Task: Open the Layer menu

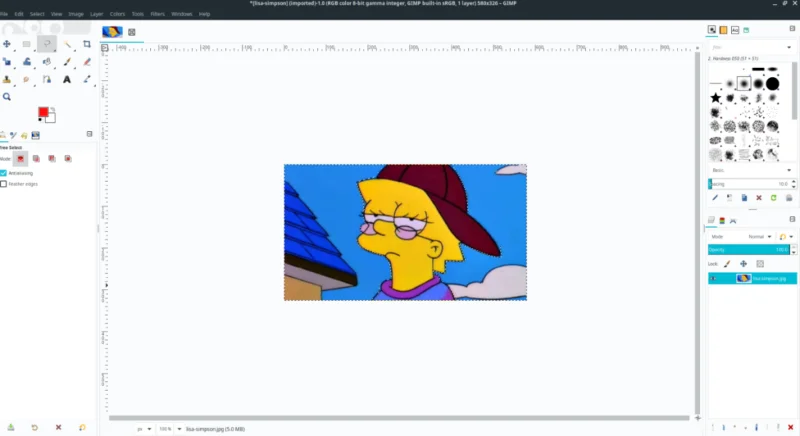Action: (x=96, y=14)
